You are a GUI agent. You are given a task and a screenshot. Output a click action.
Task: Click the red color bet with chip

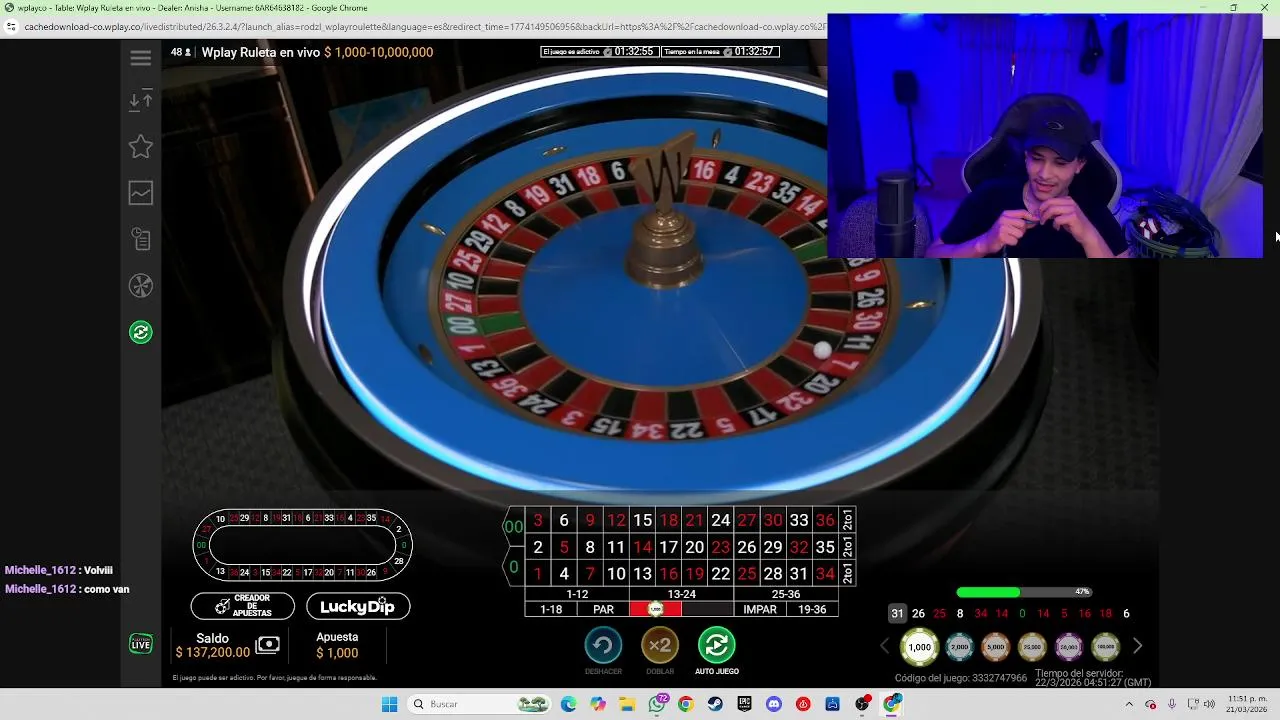pyautogui.click(x=655, y=609)
